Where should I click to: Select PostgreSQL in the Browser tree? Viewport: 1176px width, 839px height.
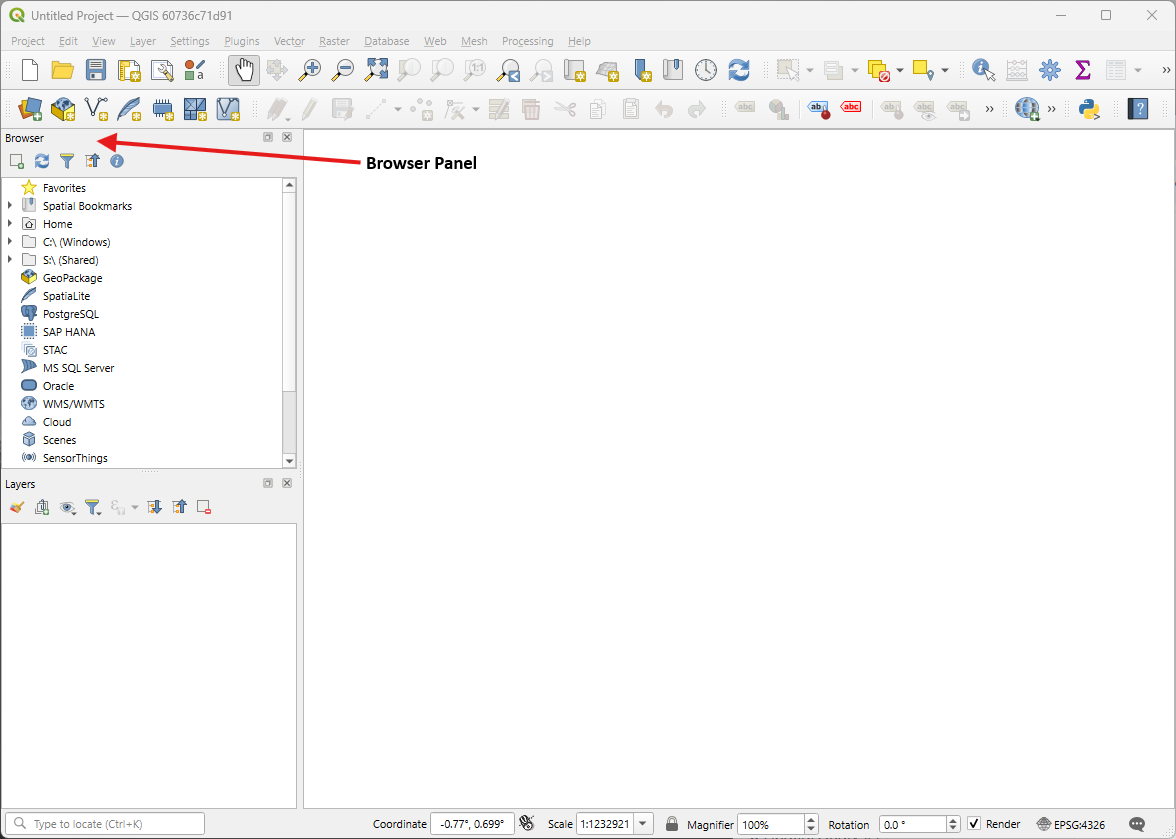[x=70, y=314]
